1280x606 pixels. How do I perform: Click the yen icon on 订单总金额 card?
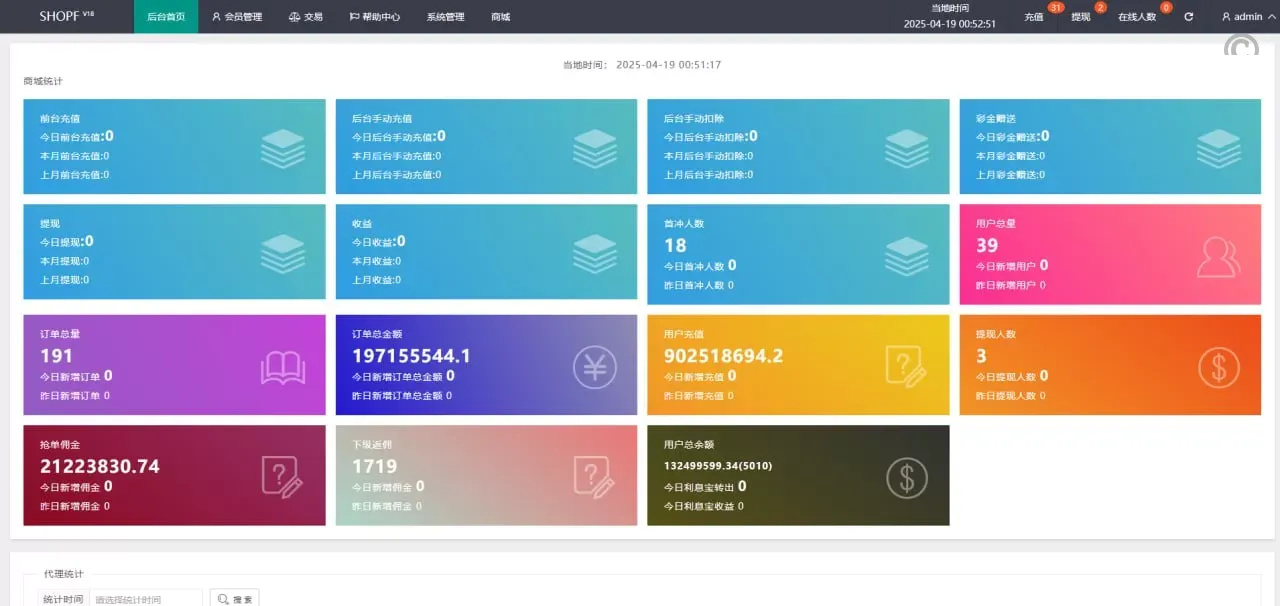pyautogui.click(x=594, y=367)
